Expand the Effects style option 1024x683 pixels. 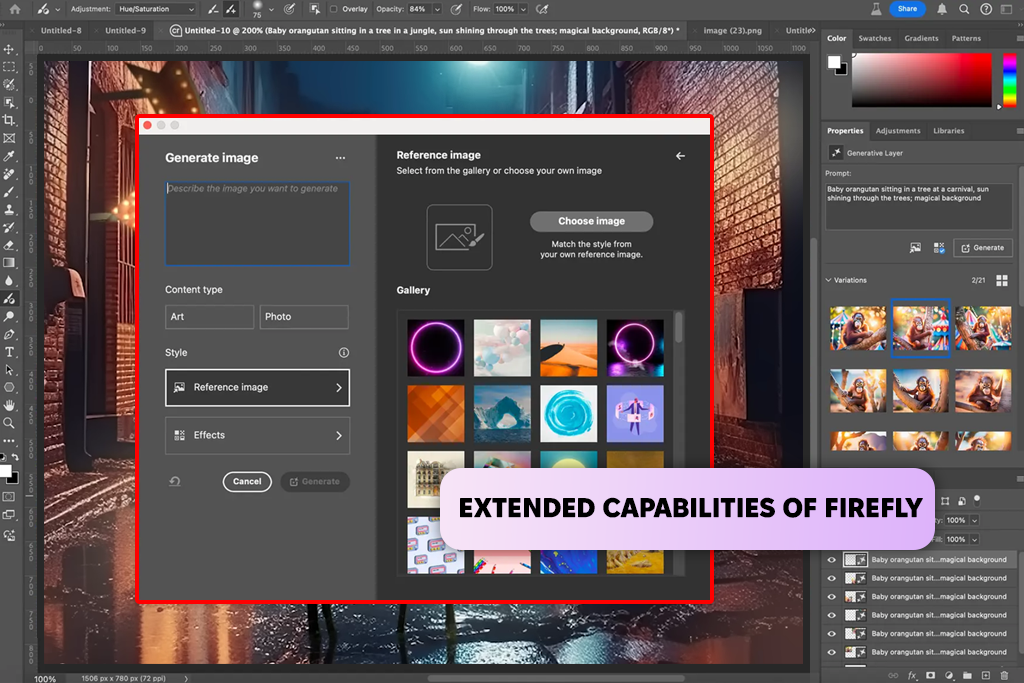257,436
